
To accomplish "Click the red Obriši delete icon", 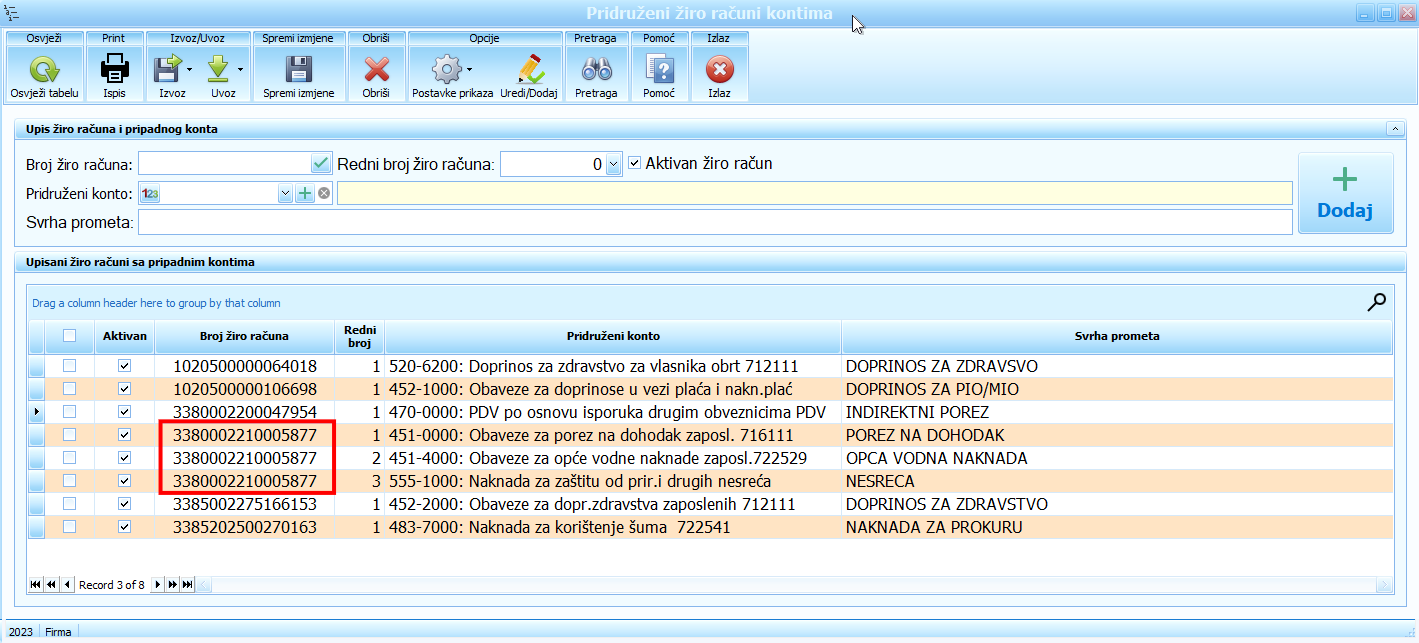I will (x=376, y=69).
